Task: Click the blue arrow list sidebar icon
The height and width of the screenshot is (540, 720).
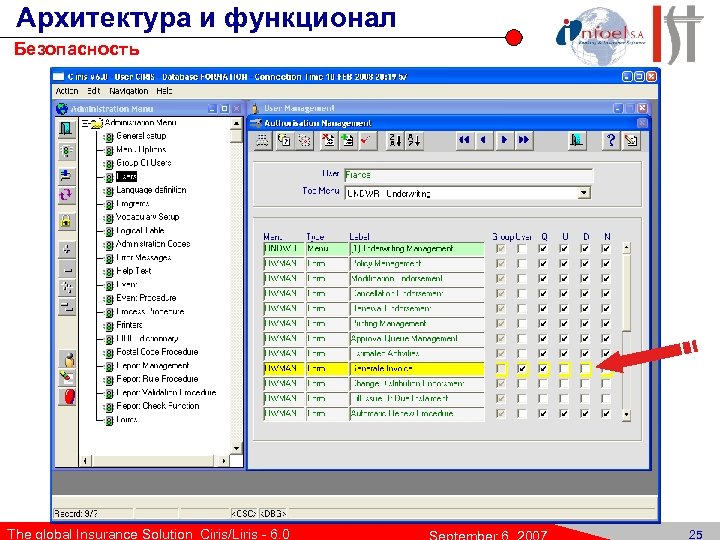Action: coord(66,176)
